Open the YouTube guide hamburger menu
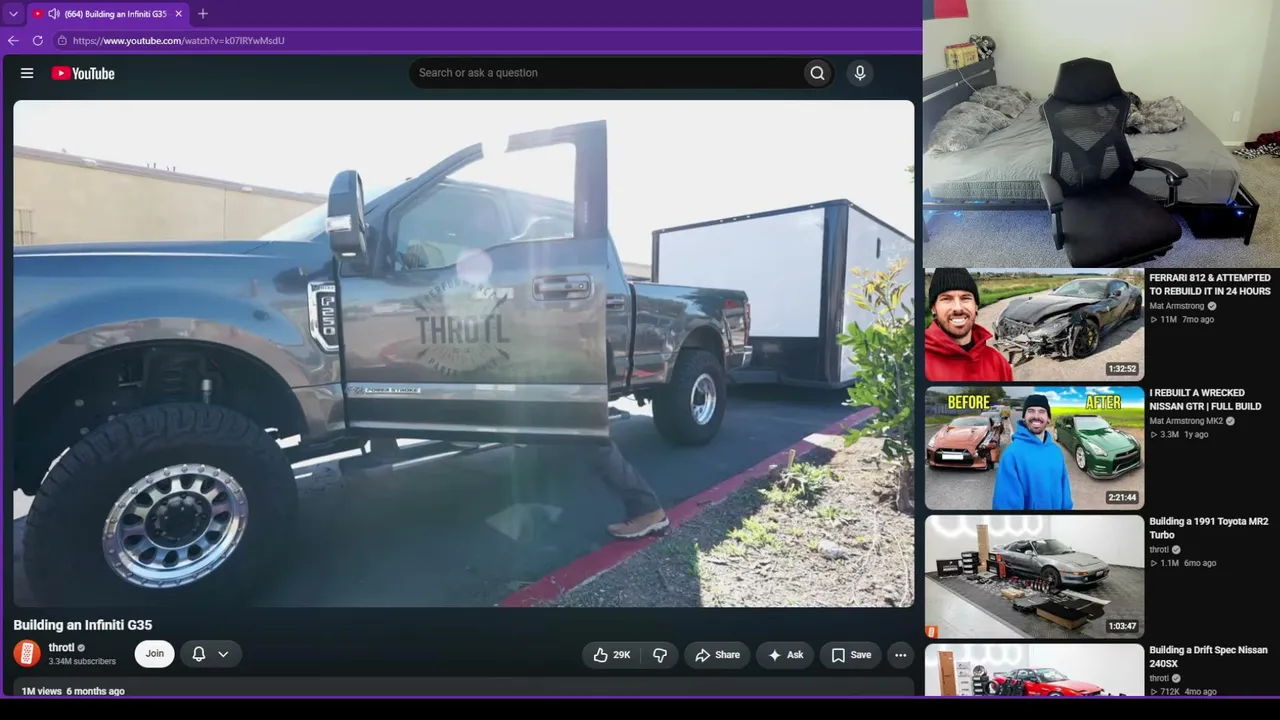Image resolution: width=1280 pixels, height=720 pixels. click(x=27, y=73)
